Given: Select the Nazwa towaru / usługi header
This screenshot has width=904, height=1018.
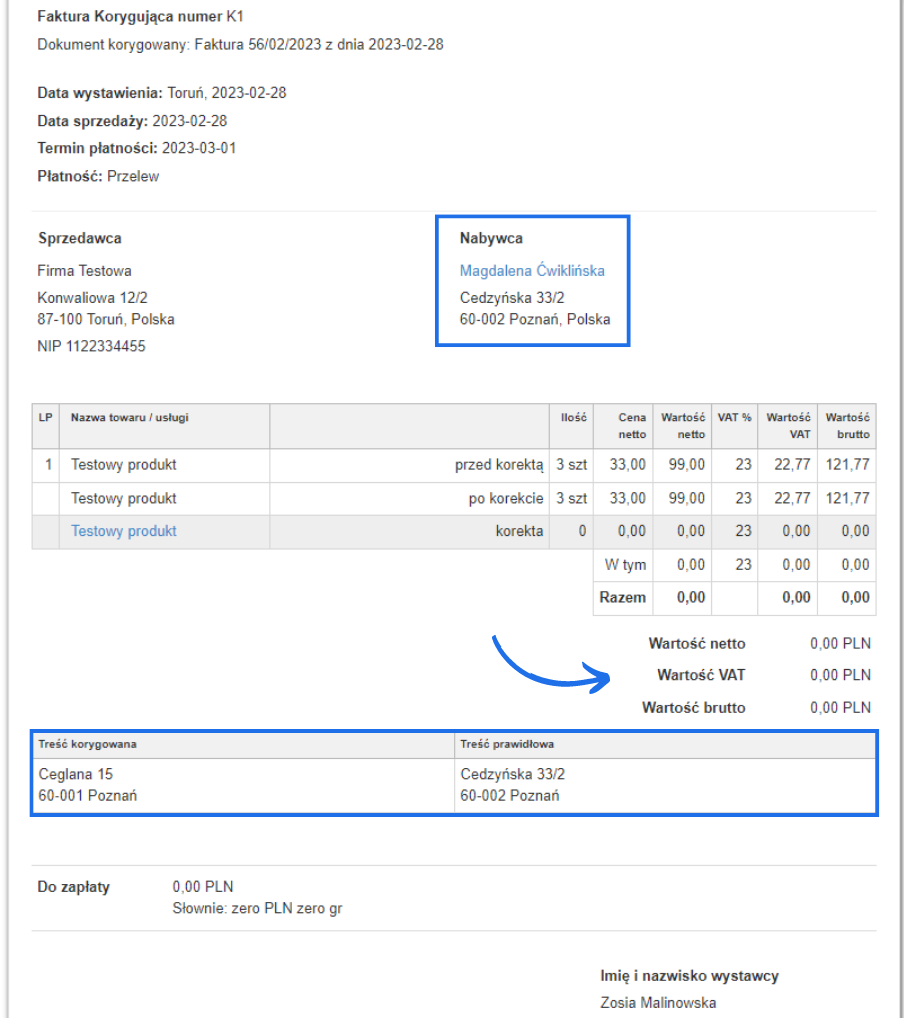Looking at the screenshot, I should coord(129,418).
